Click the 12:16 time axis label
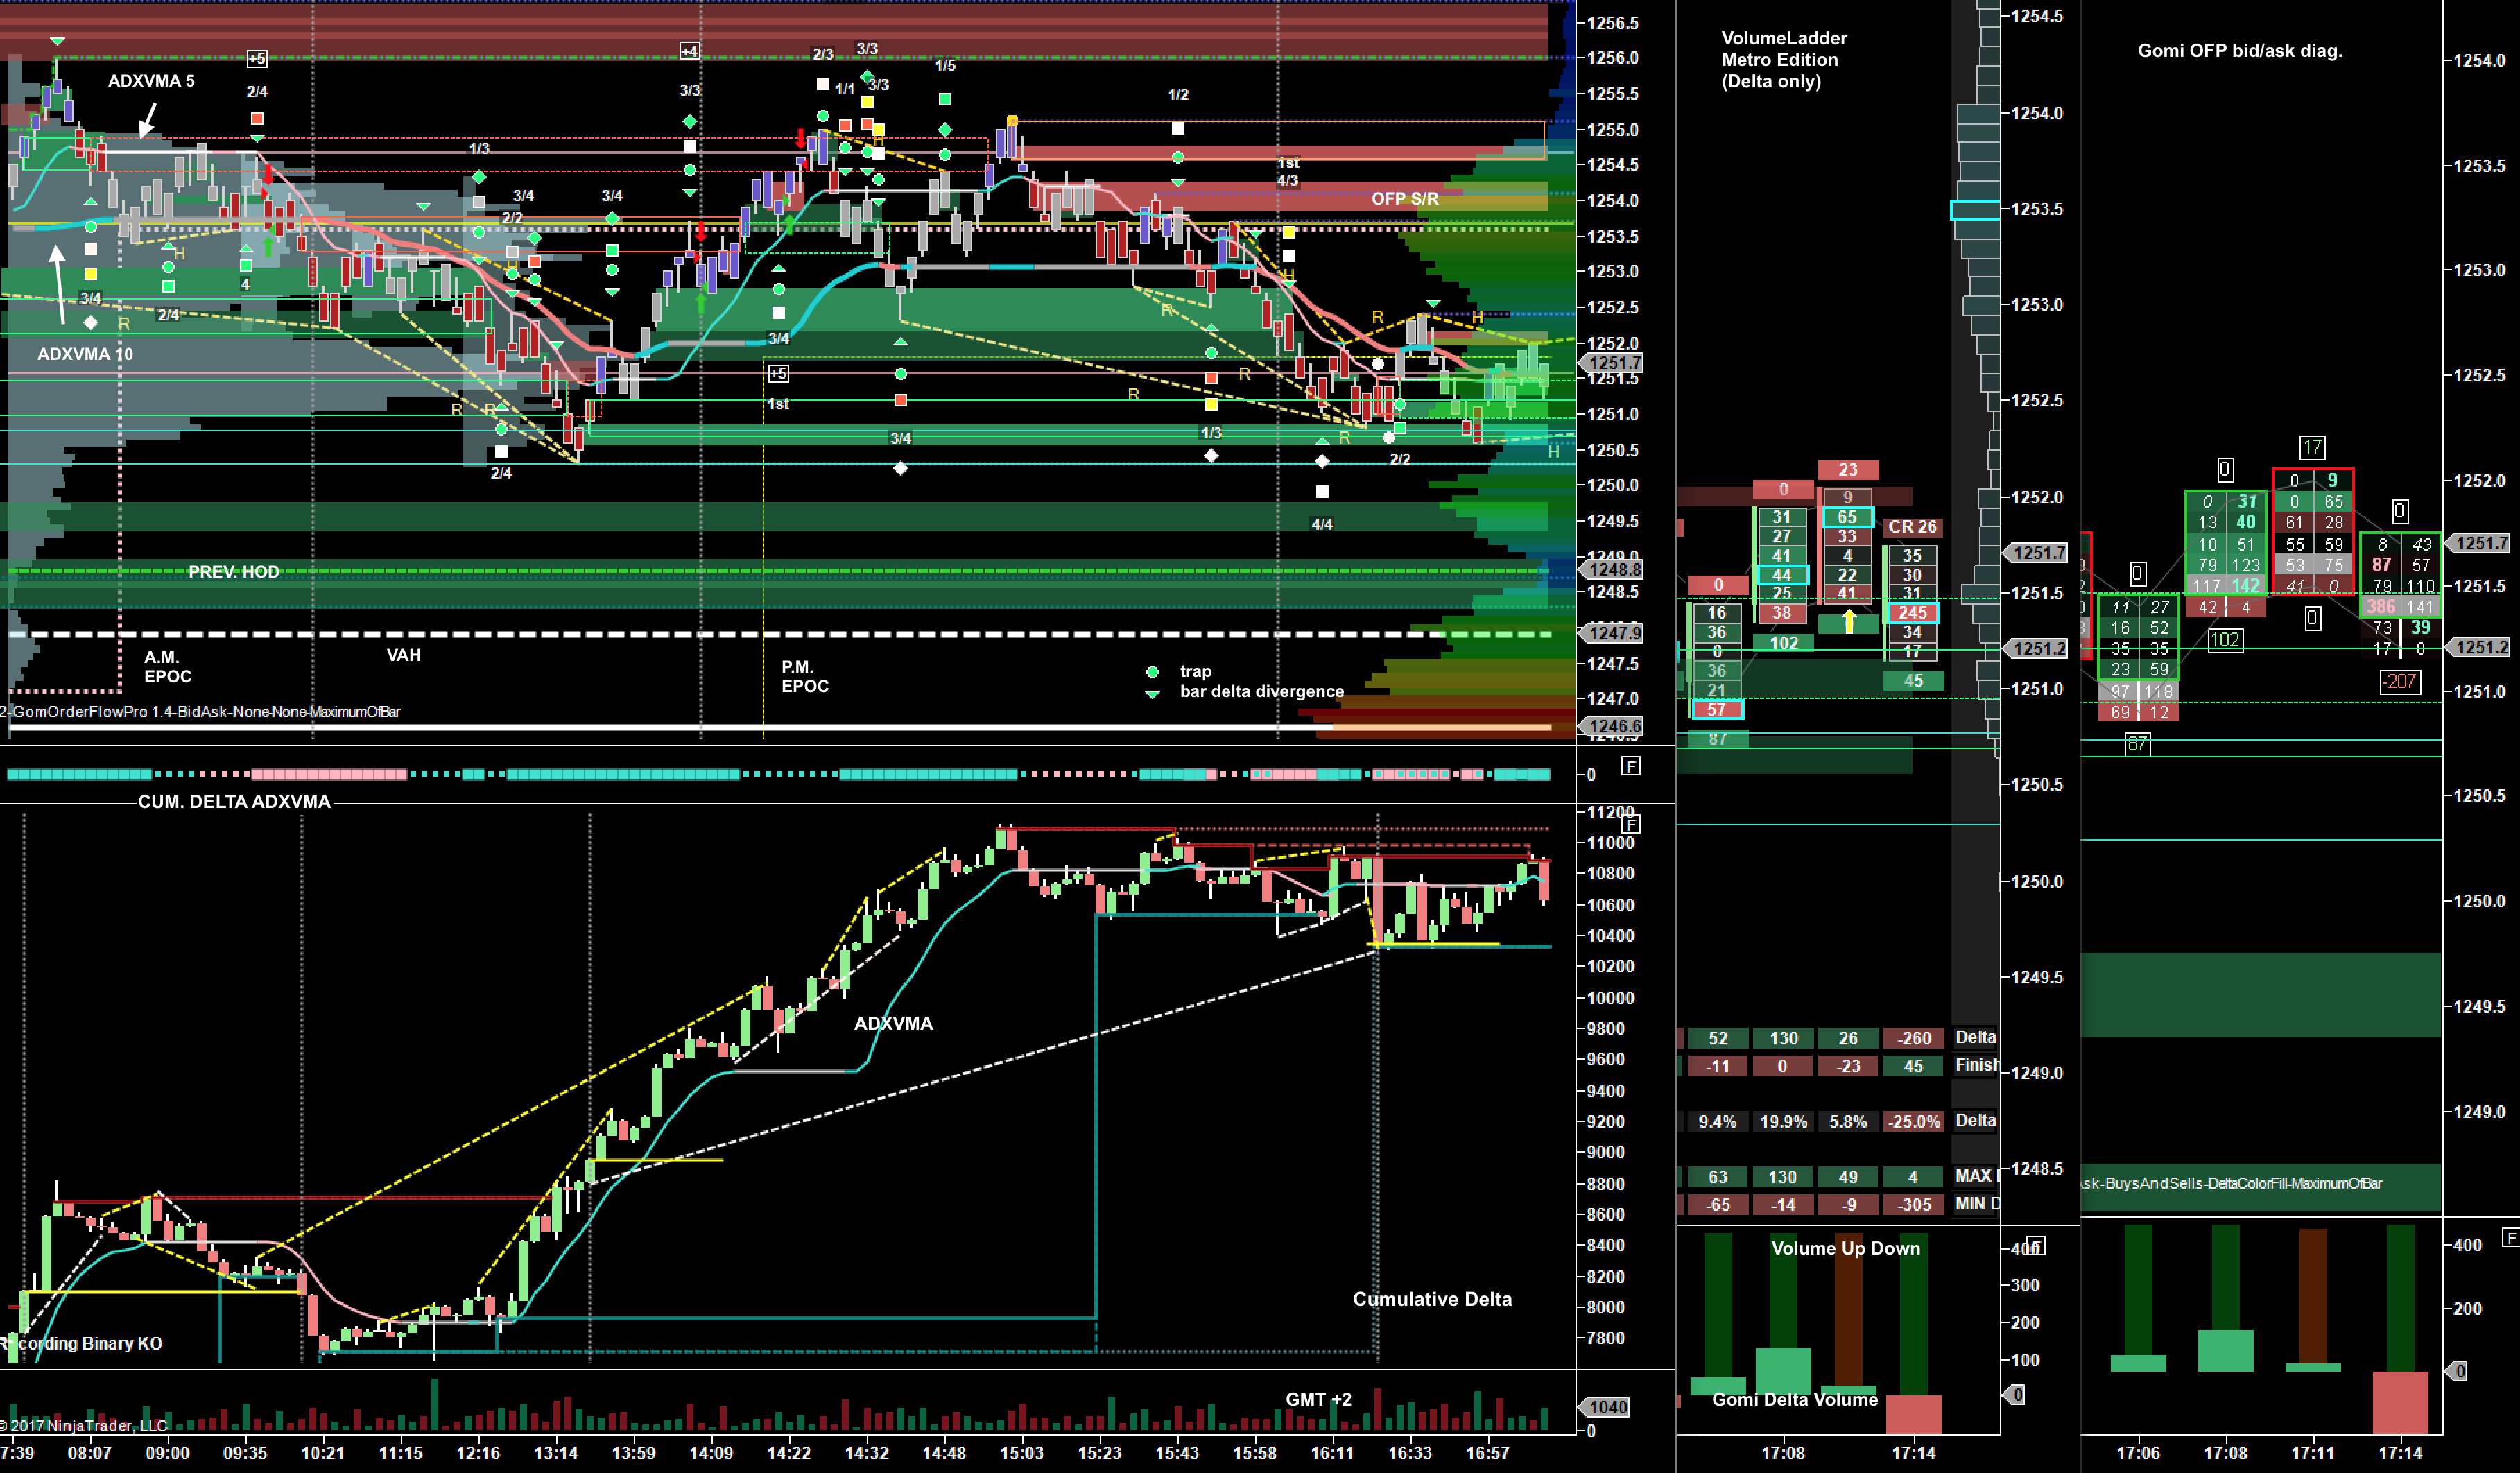 (478, 1453)
